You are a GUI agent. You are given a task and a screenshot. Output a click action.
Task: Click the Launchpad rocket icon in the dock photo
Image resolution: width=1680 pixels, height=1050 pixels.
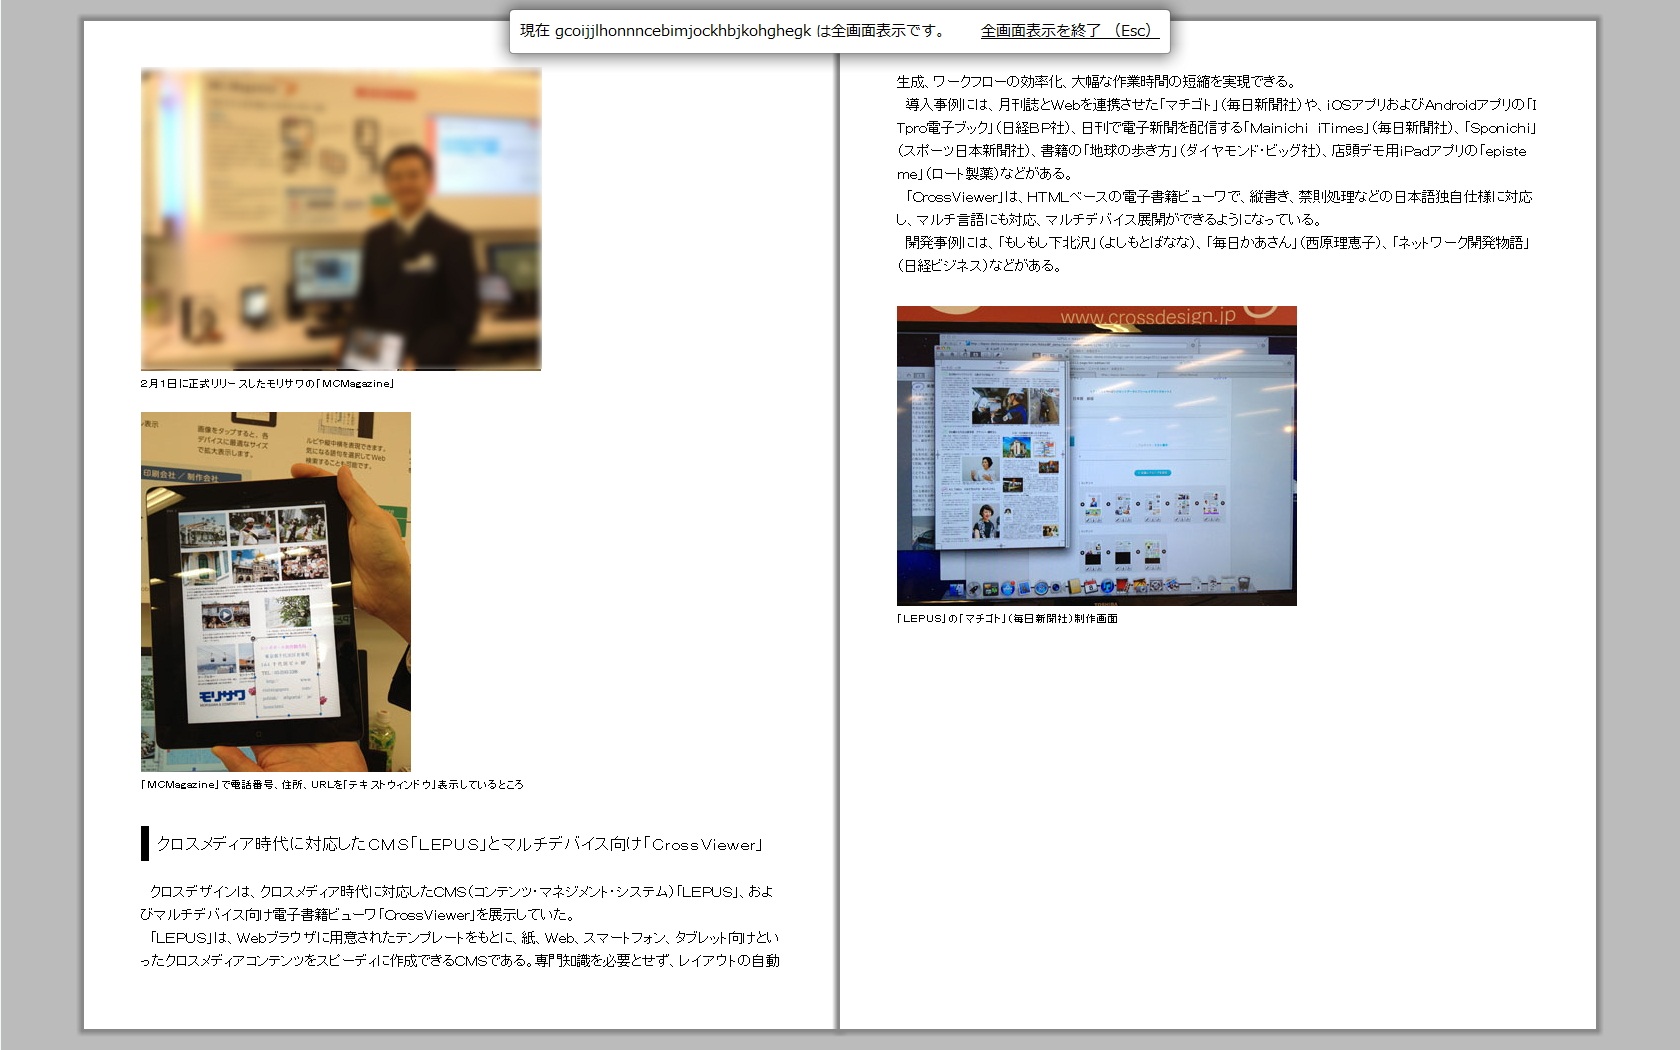click(x=973, y=587)
